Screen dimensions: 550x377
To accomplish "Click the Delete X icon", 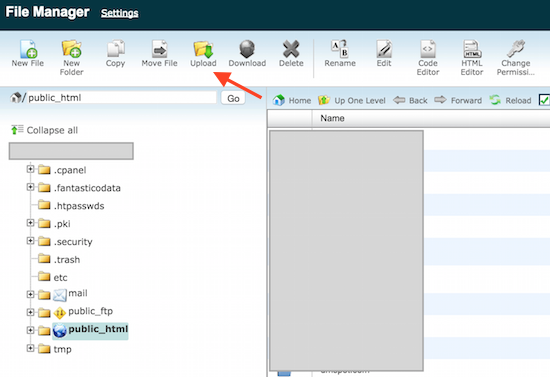I will [x=291, y=49].
